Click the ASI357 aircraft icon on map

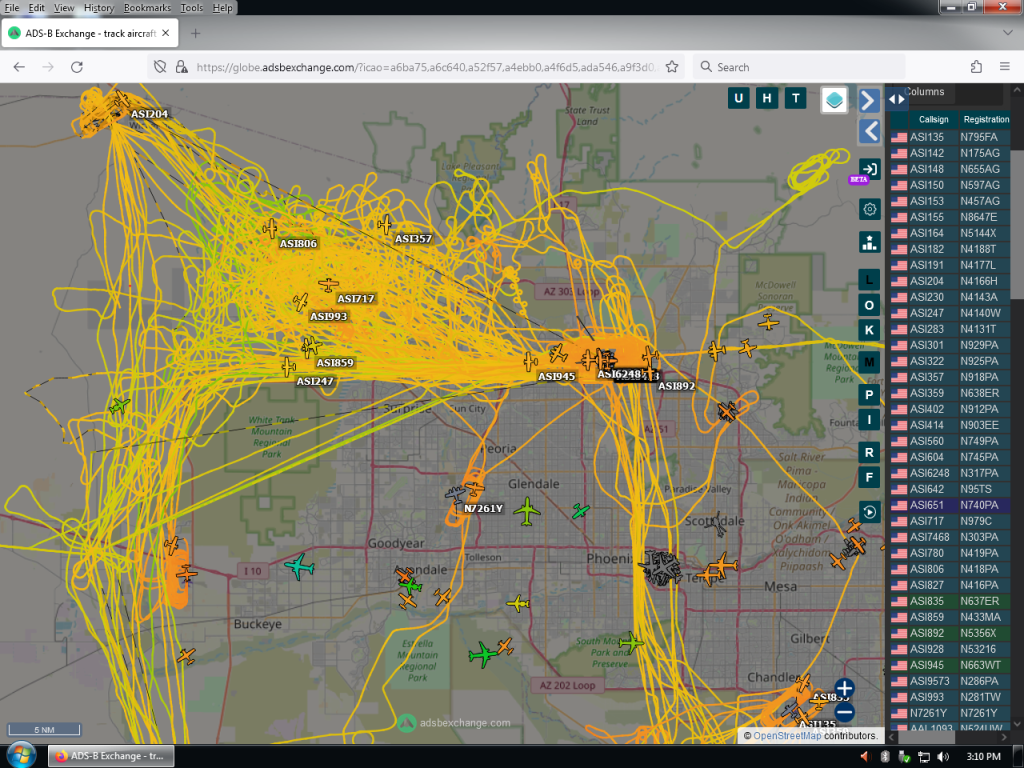pos(385,225)
